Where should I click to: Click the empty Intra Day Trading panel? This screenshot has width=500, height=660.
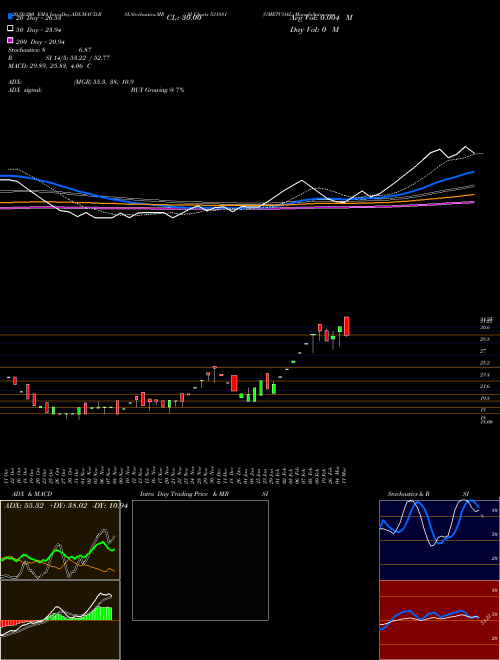pos(200,560)
